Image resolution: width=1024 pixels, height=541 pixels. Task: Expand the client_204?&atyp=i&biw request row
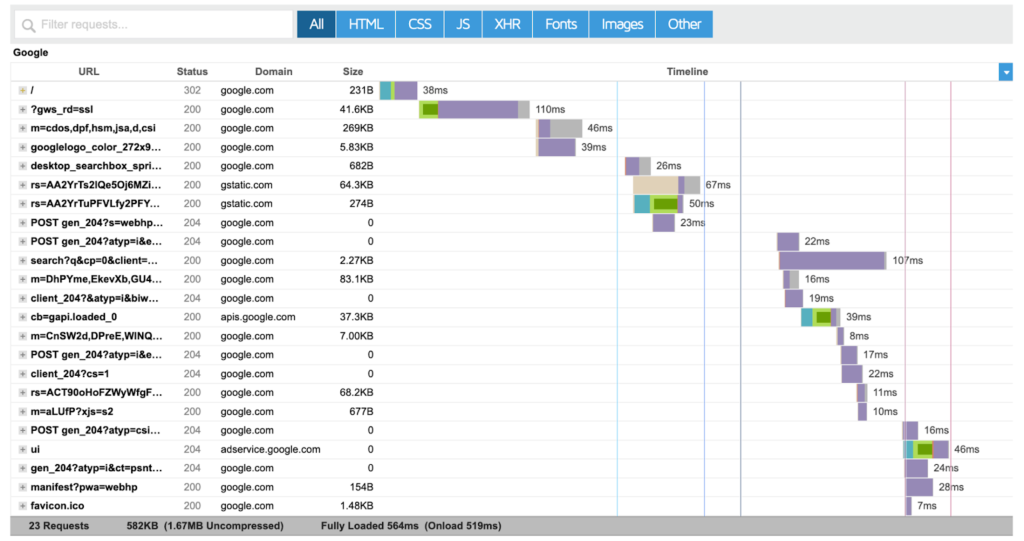pos(22,298)
